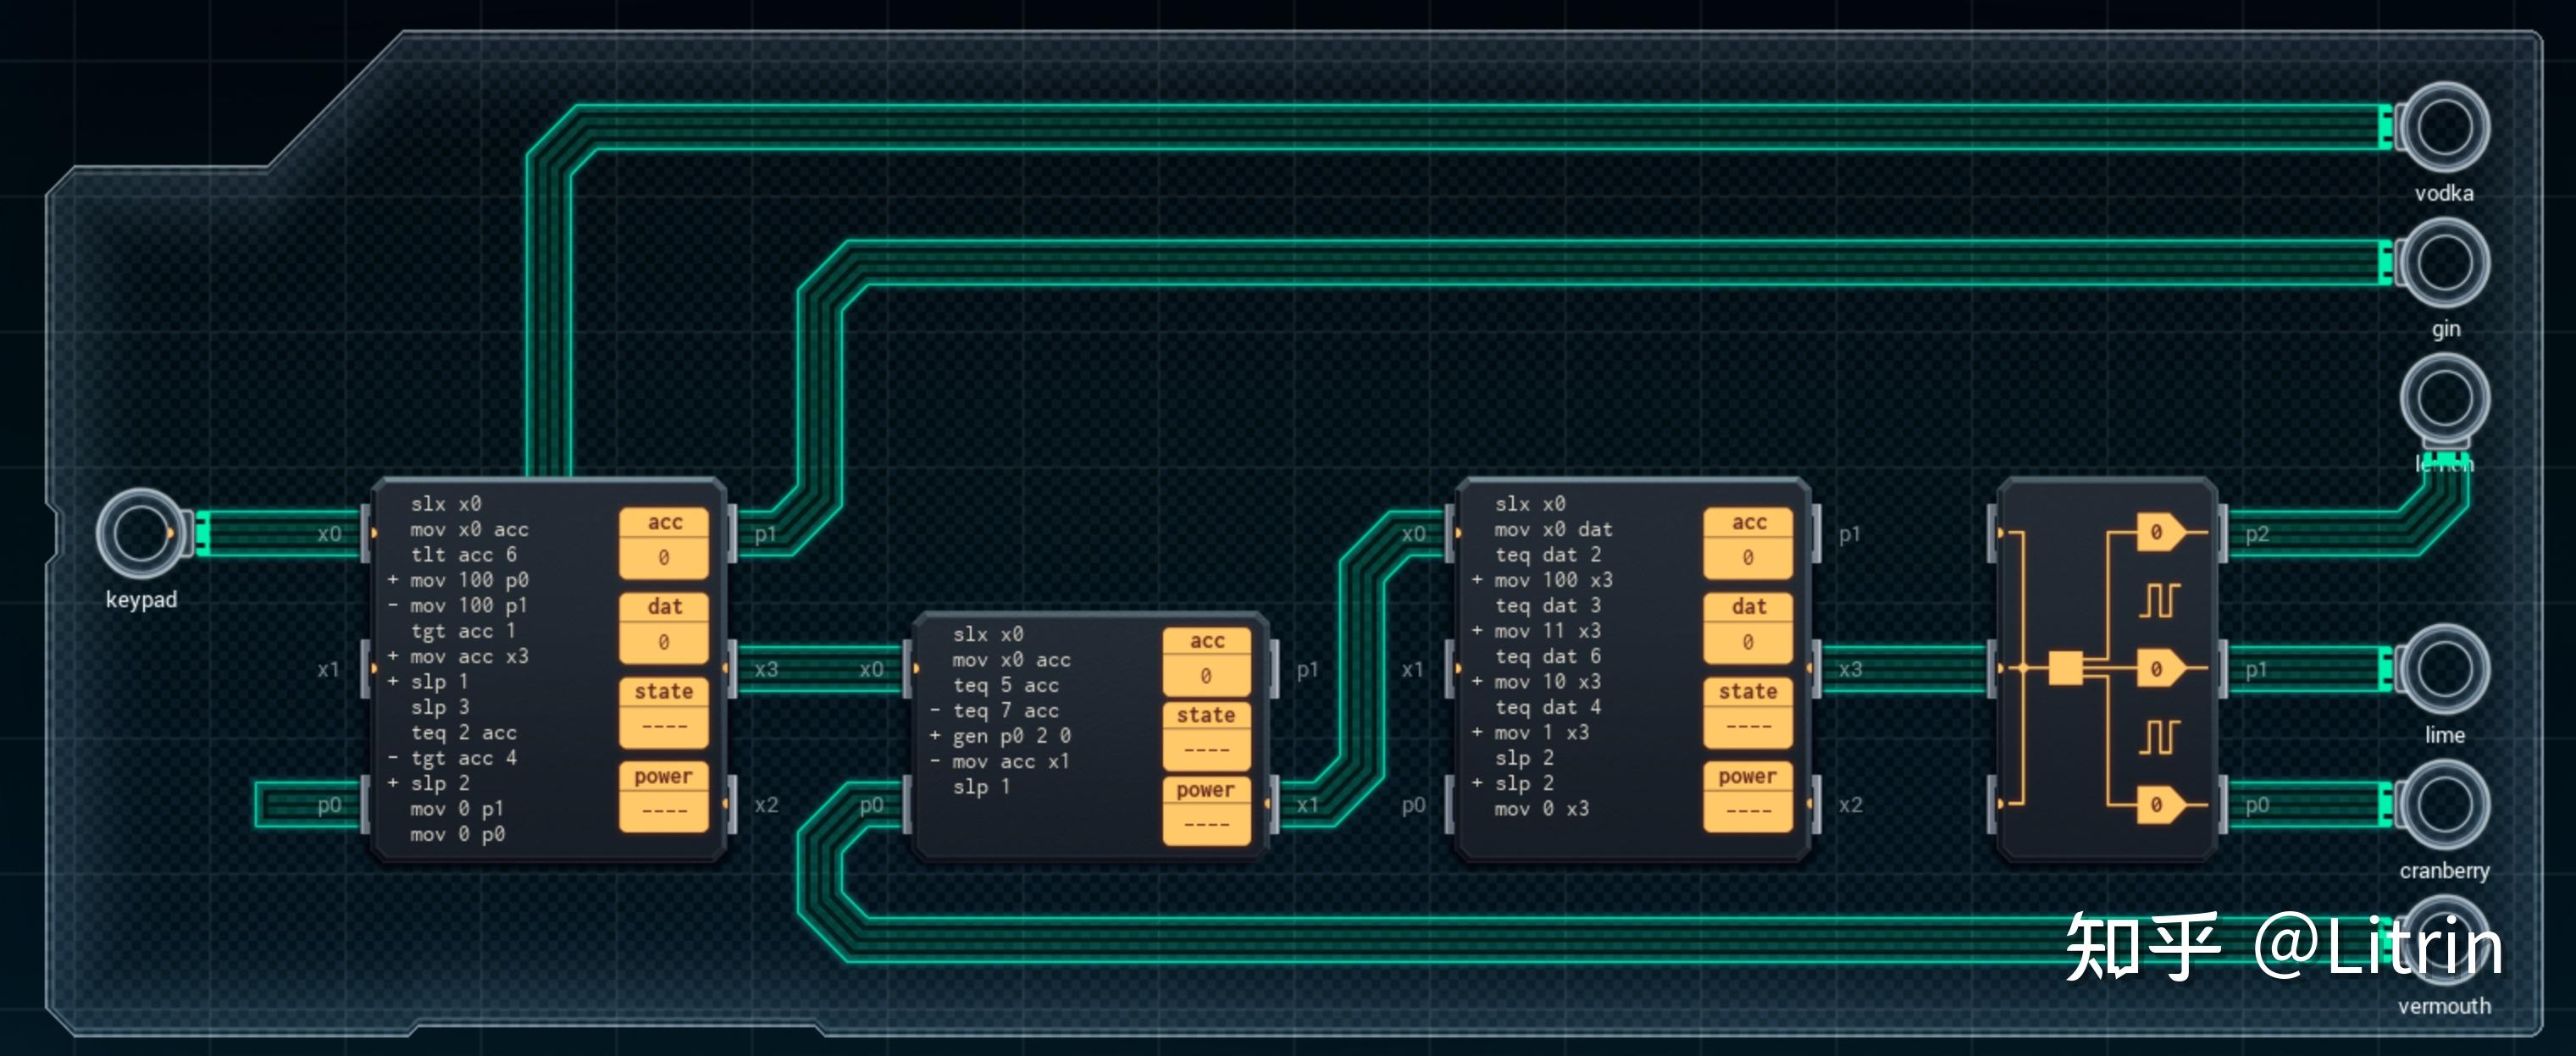The image size is (2576, 1056).
Task: Click the code line 'teq 5 acc'
Action: click(x=1005, y=686)
